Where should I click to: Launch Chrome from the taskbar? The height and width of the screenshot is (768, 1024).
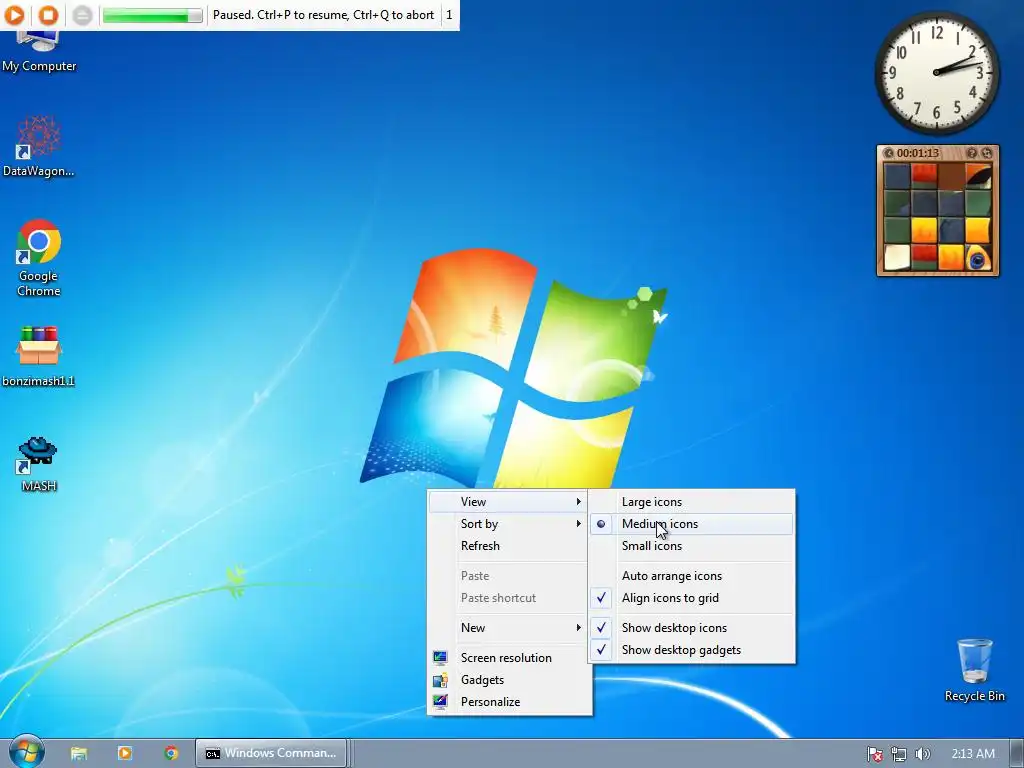[x=171, y=753]
